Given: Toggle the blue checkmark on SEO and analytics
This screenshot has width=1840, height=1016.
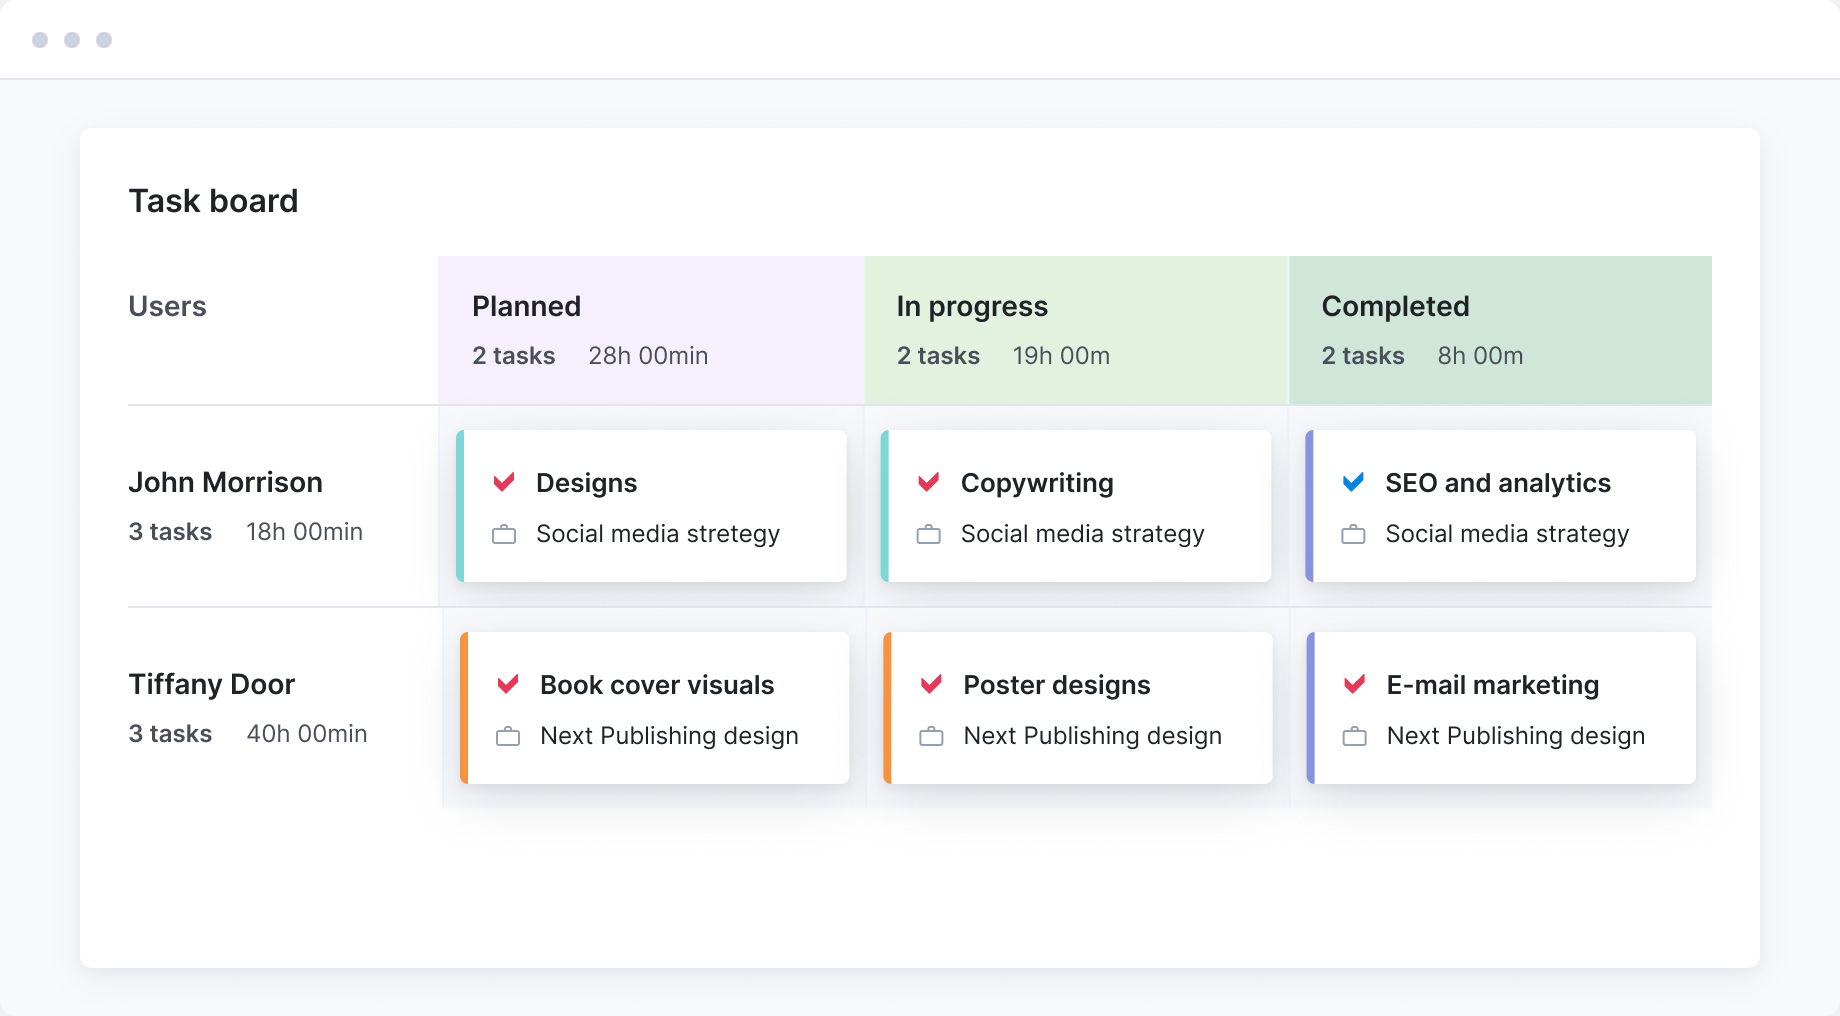Looking at the screenshot, I should [x=1353, y=482].
